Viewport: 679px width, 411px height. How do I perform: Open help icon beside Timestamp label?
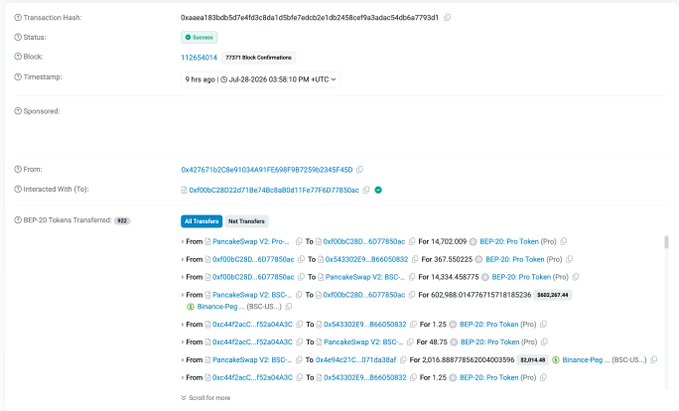point(18,77)
